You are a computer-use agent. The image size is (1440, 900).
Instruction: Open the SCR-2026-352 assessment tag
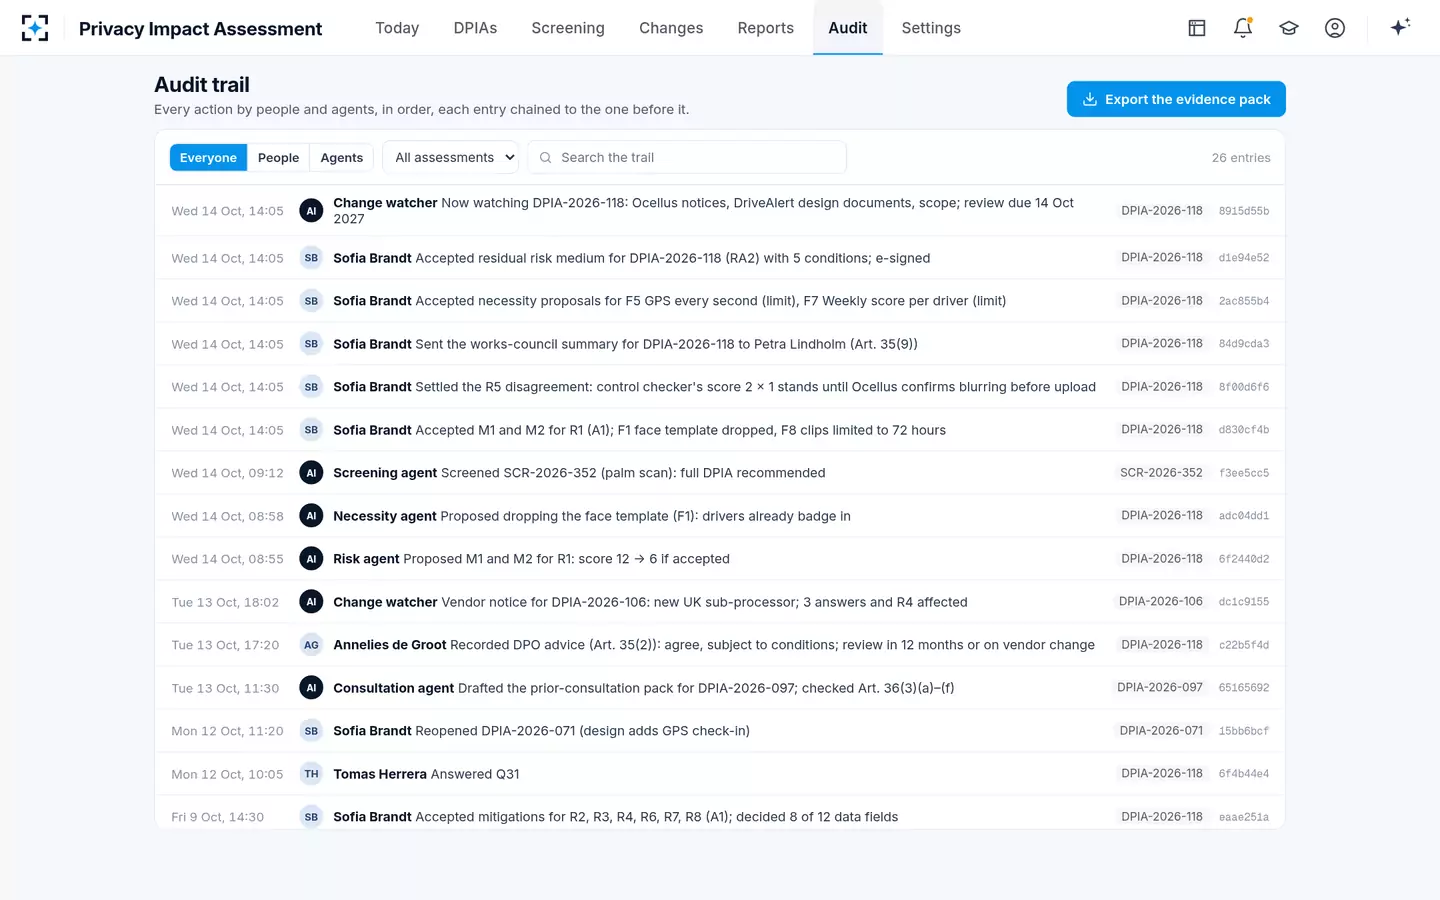click(x=1161, y=473)
